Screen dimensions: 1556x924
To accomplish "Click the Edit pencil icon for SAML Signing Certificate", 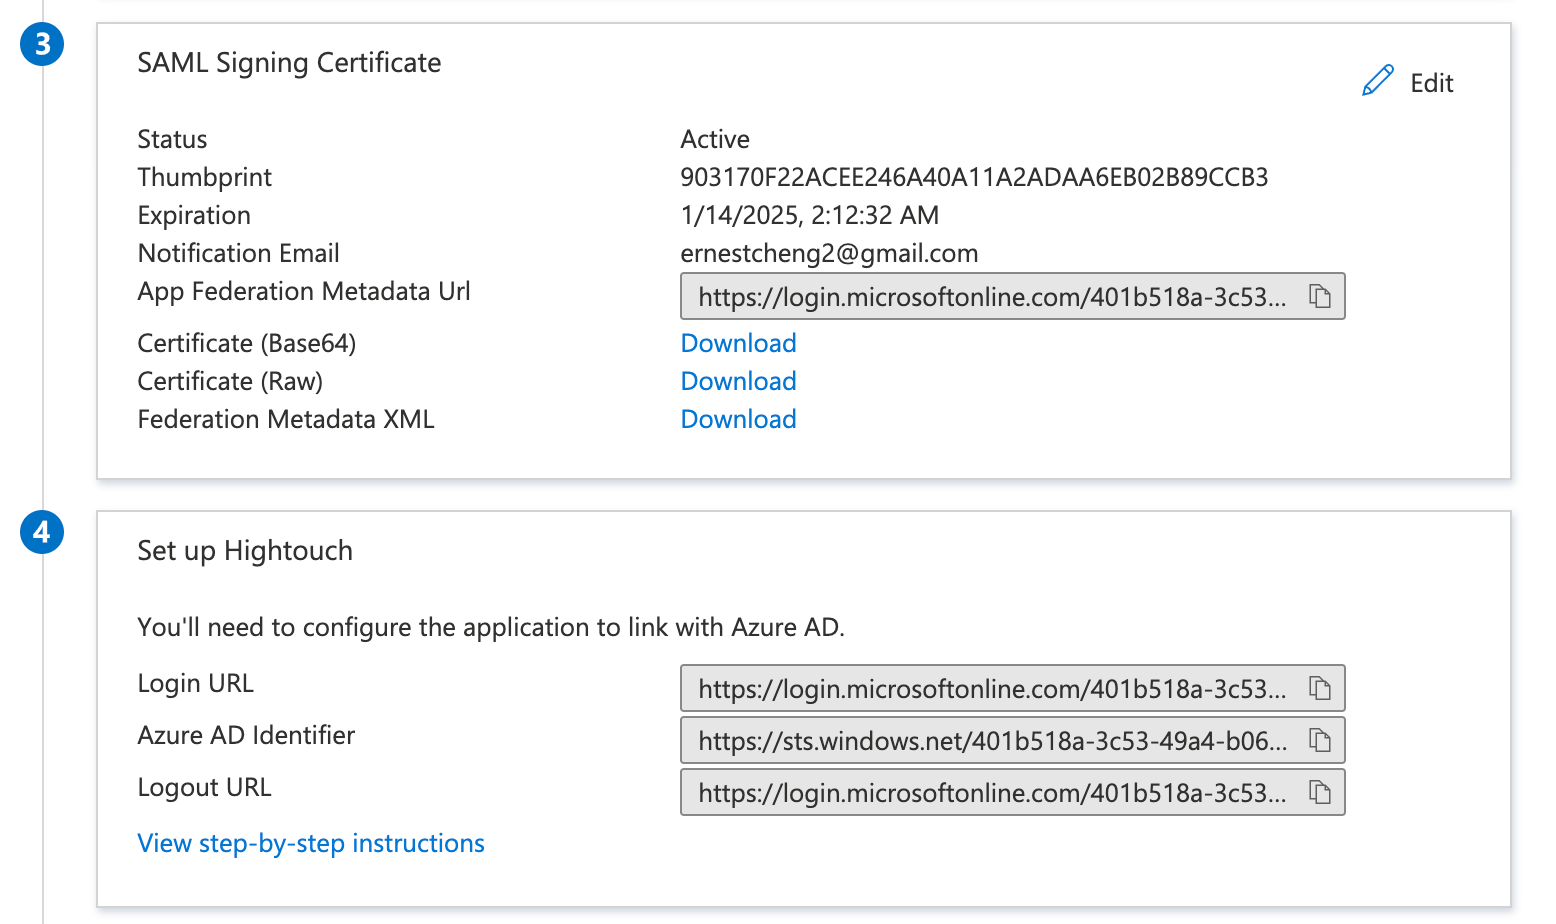I will (x=1378, y=81).
